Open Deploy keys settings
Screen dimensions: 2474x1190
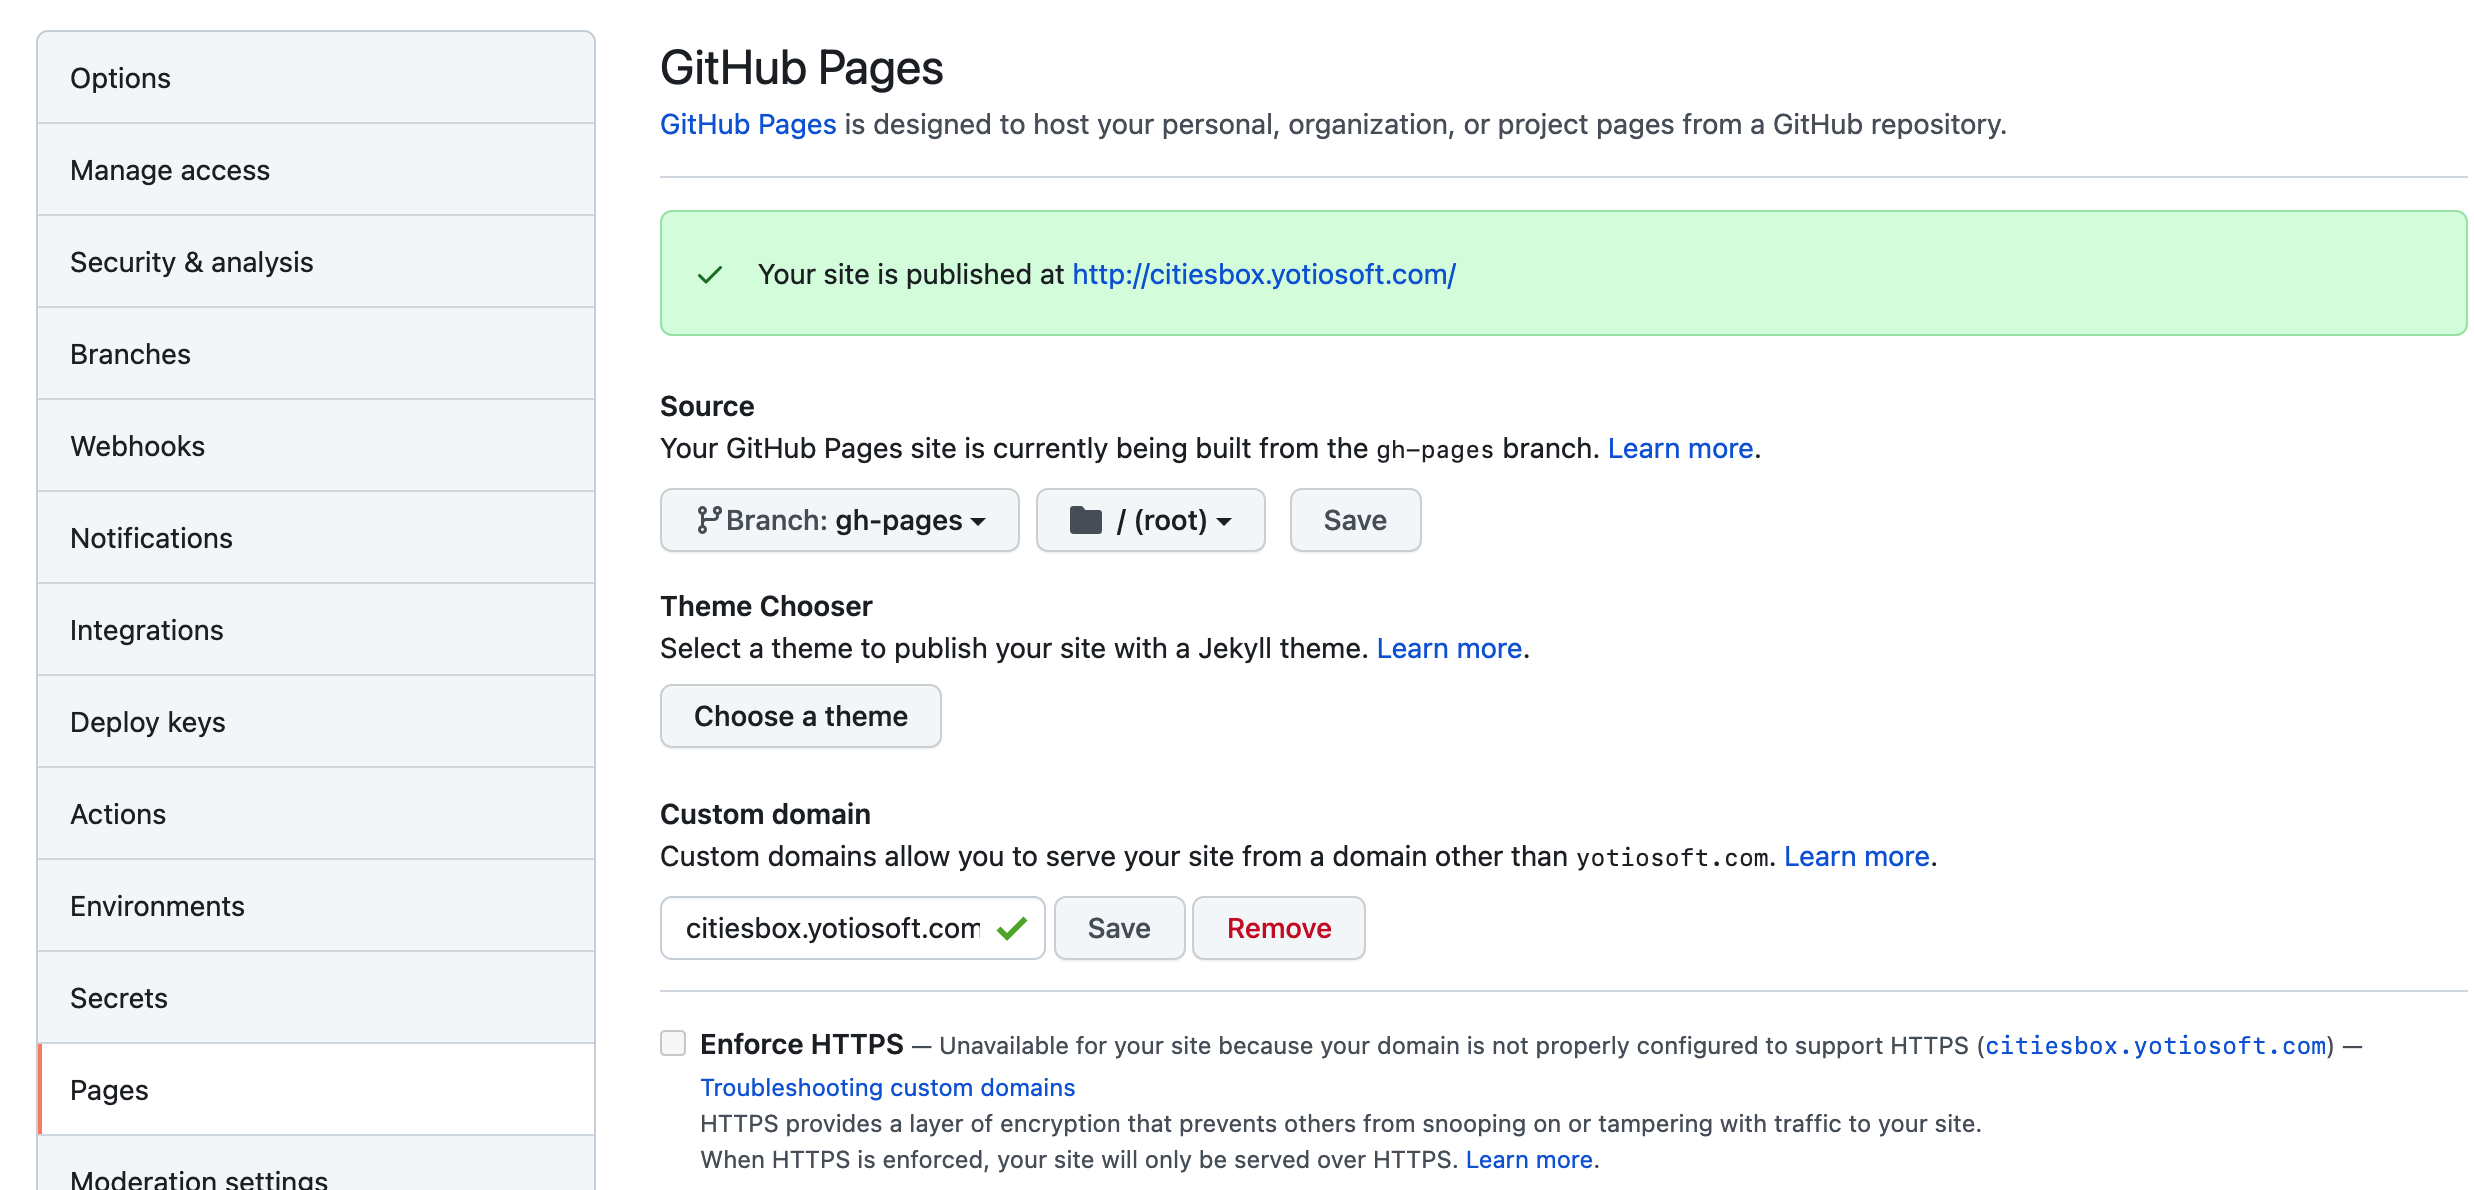tap(316, 722)
